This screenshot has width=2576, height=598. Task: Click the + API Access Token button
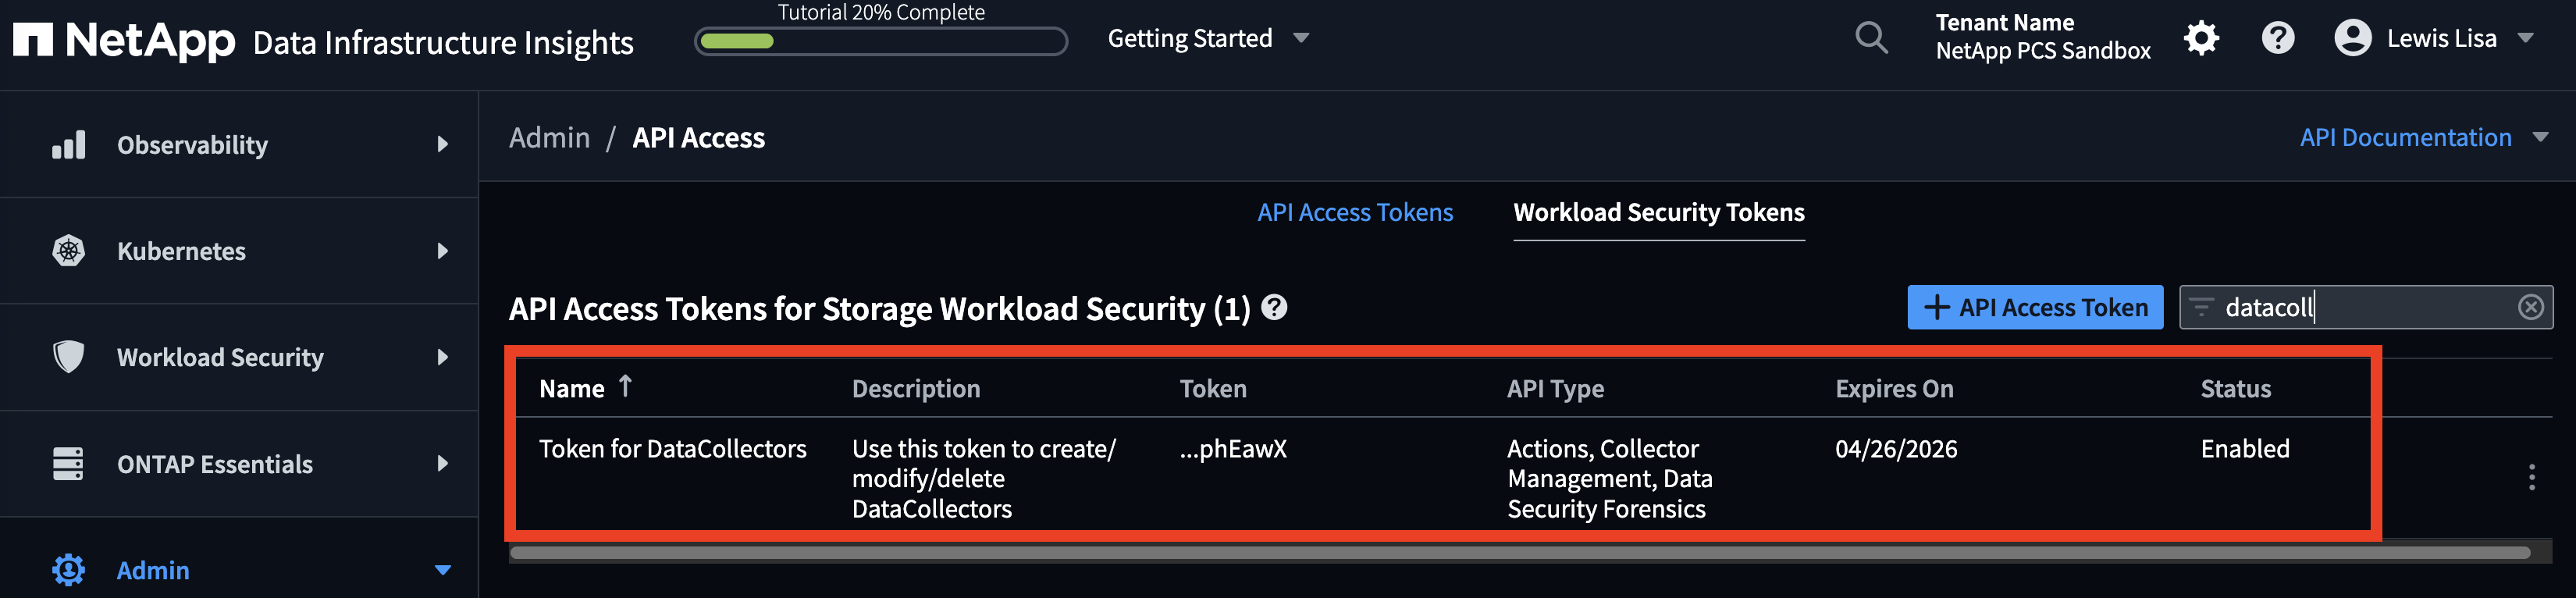click(x=2034, y=307)
